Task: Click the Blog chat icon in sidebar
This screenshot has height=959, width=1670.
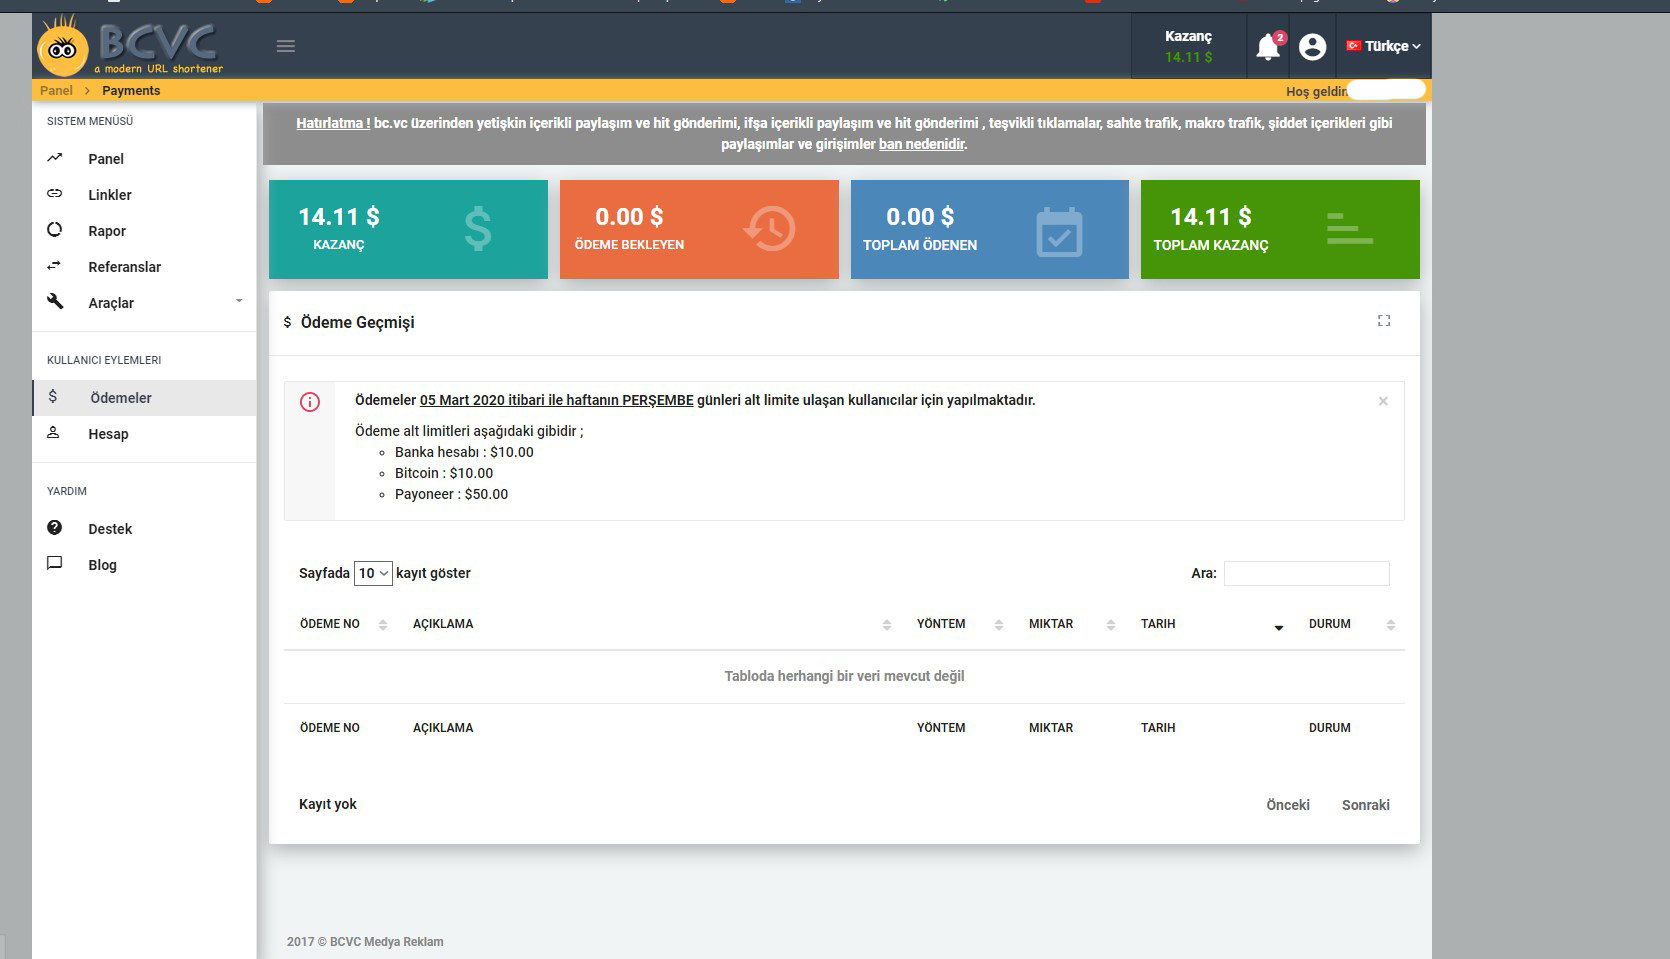Action: [55, 564]
